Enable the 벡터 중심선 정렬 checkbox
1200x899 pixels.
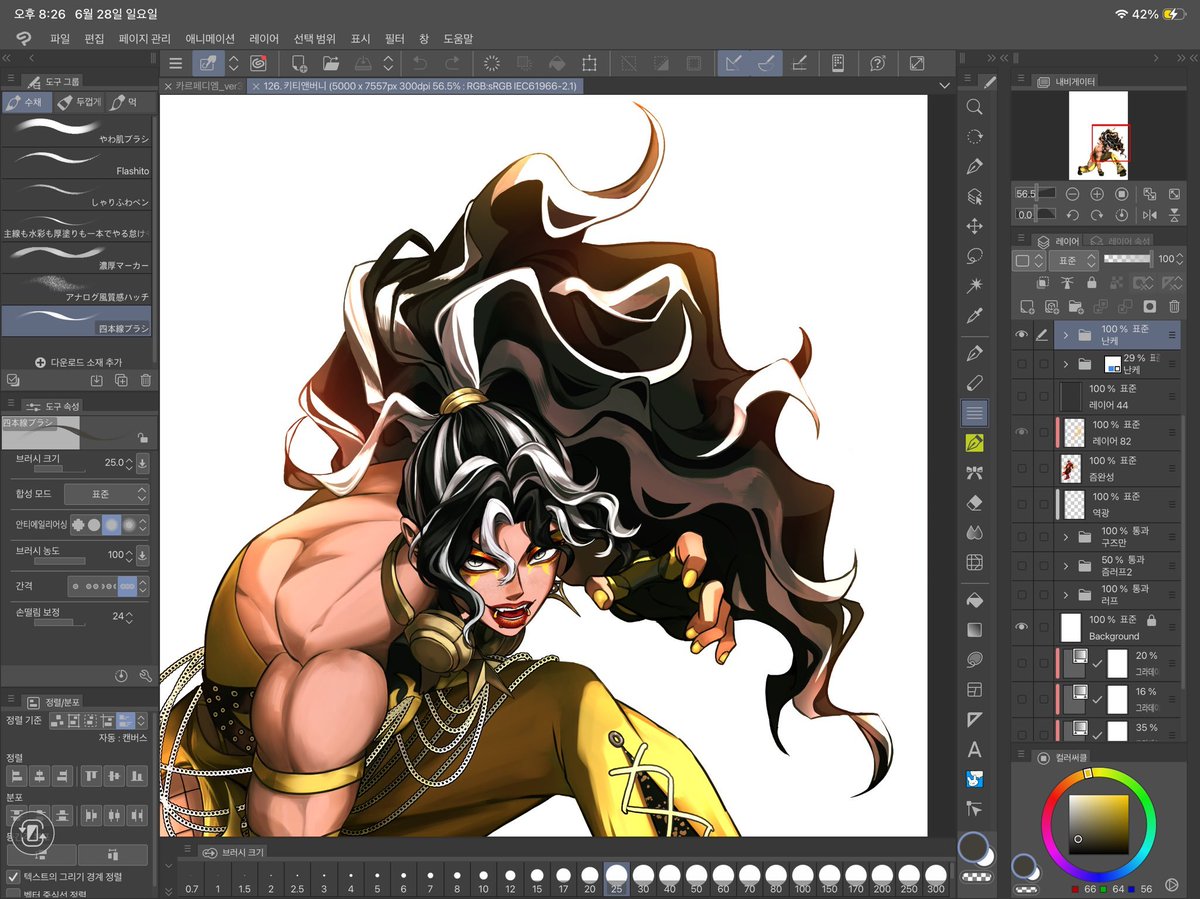13,893
